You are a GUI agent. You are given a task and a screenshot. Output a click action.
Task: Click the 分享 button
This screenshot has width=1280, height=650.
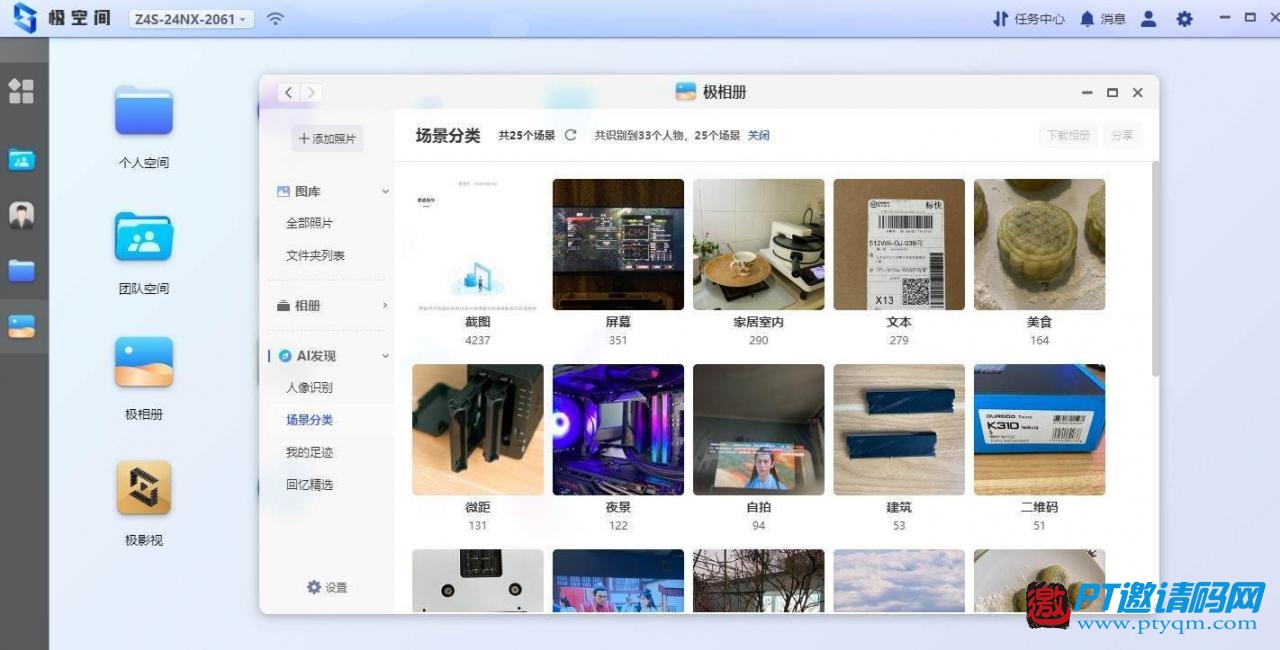[x=1122, y=135]
